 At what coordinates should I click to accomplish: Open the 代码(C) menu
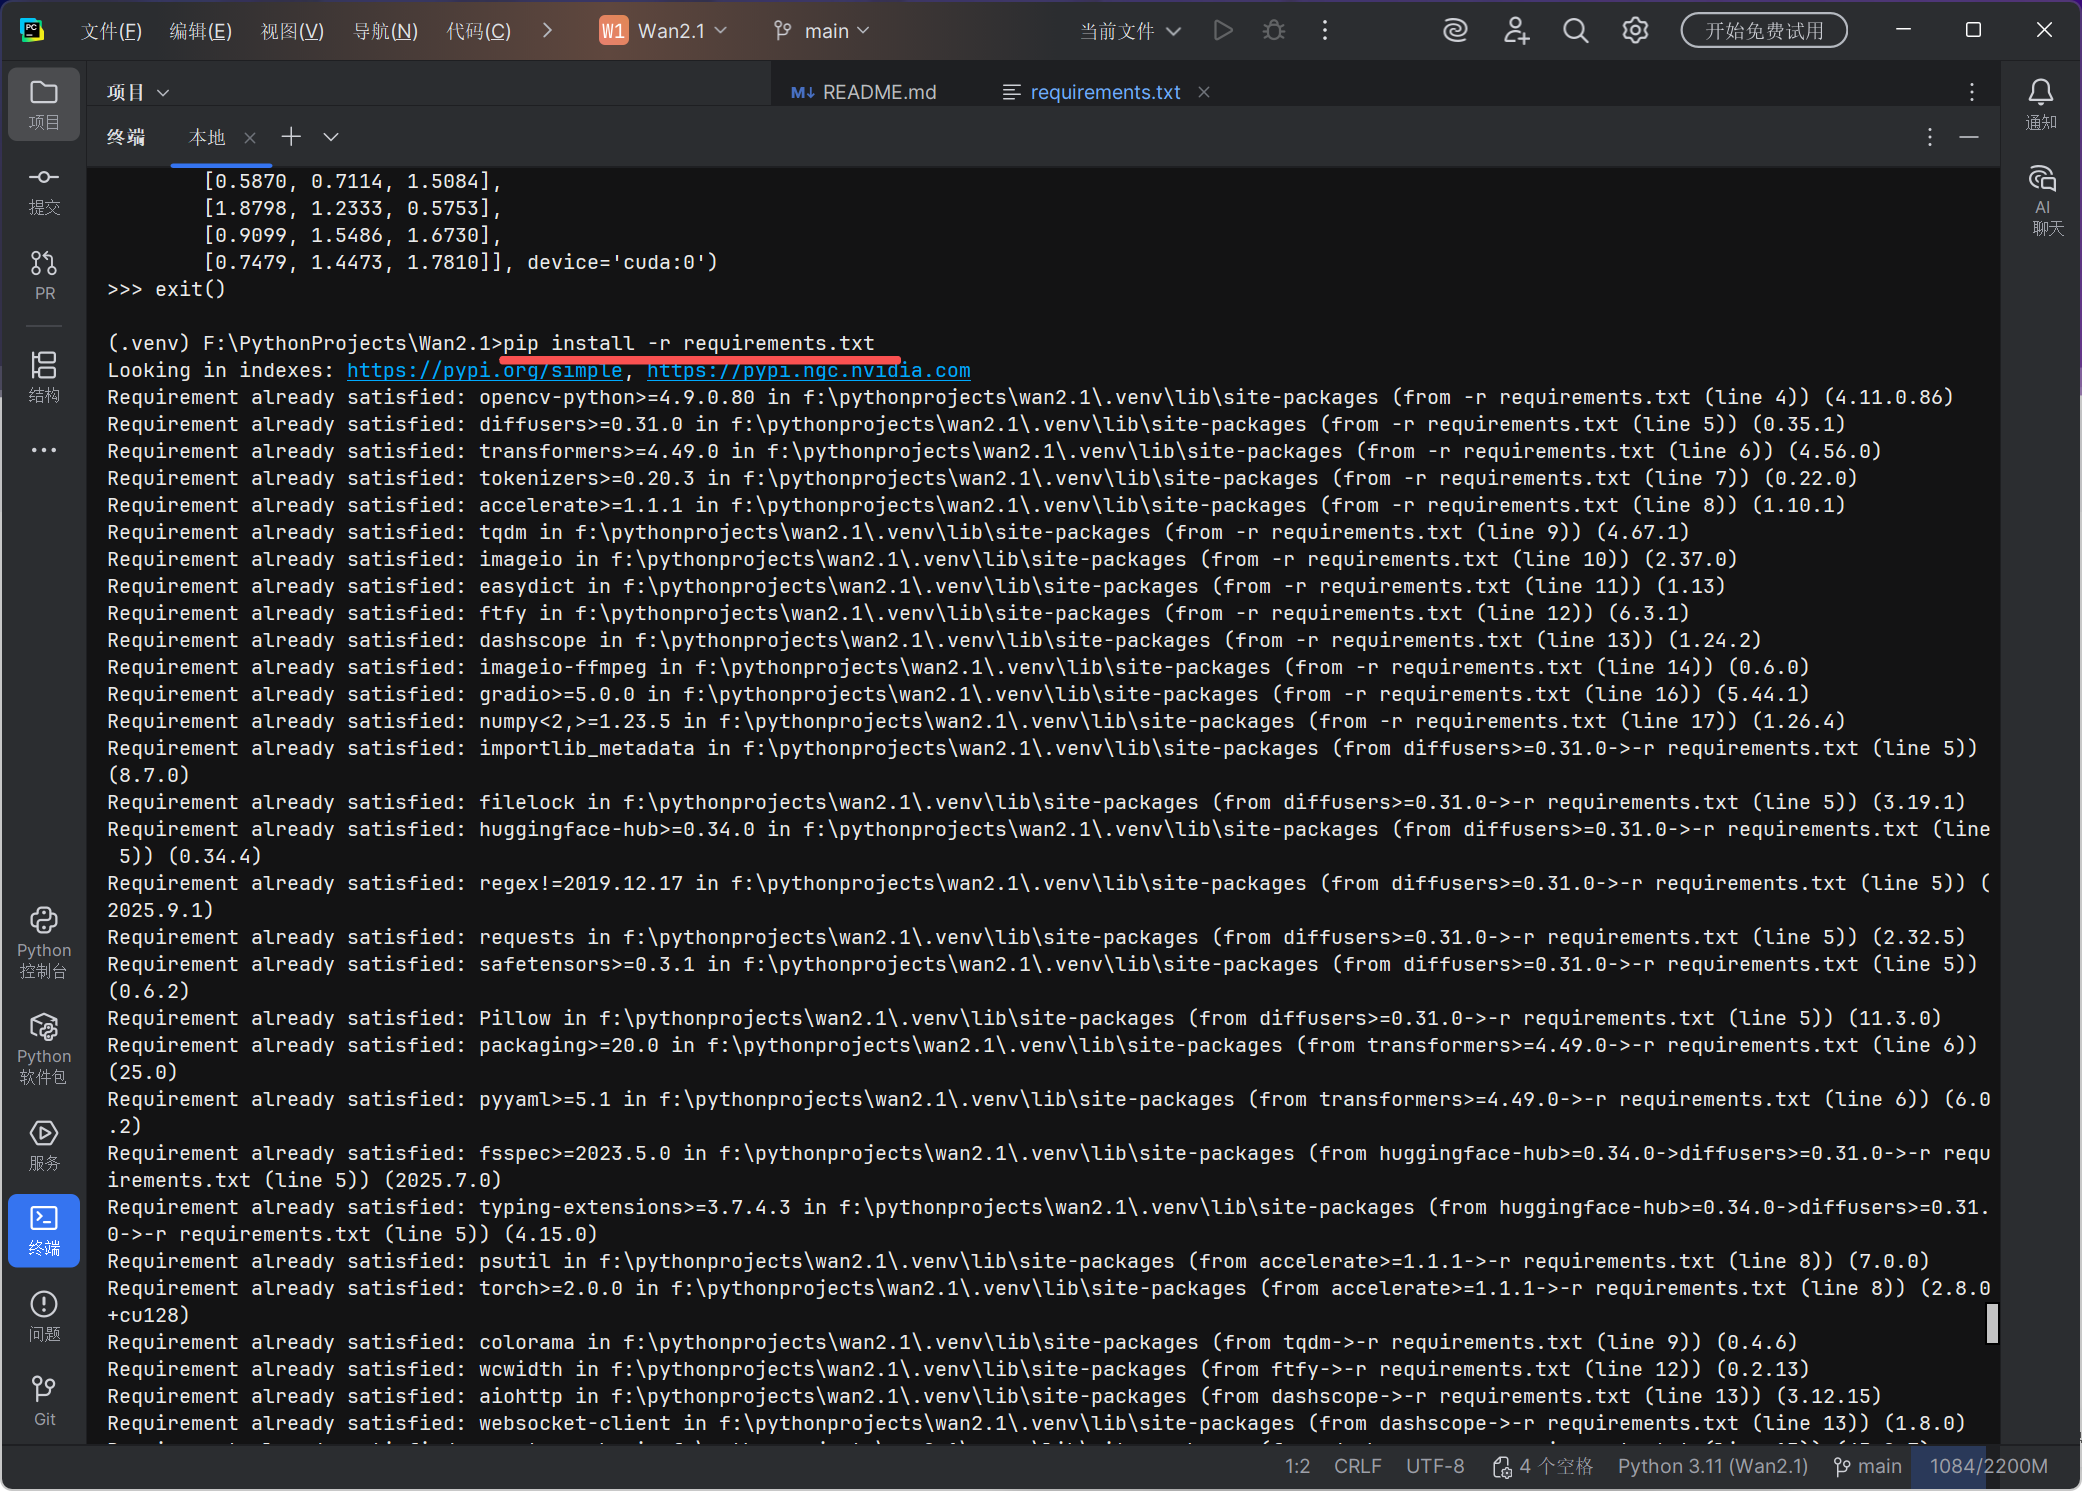click(478, 31)
